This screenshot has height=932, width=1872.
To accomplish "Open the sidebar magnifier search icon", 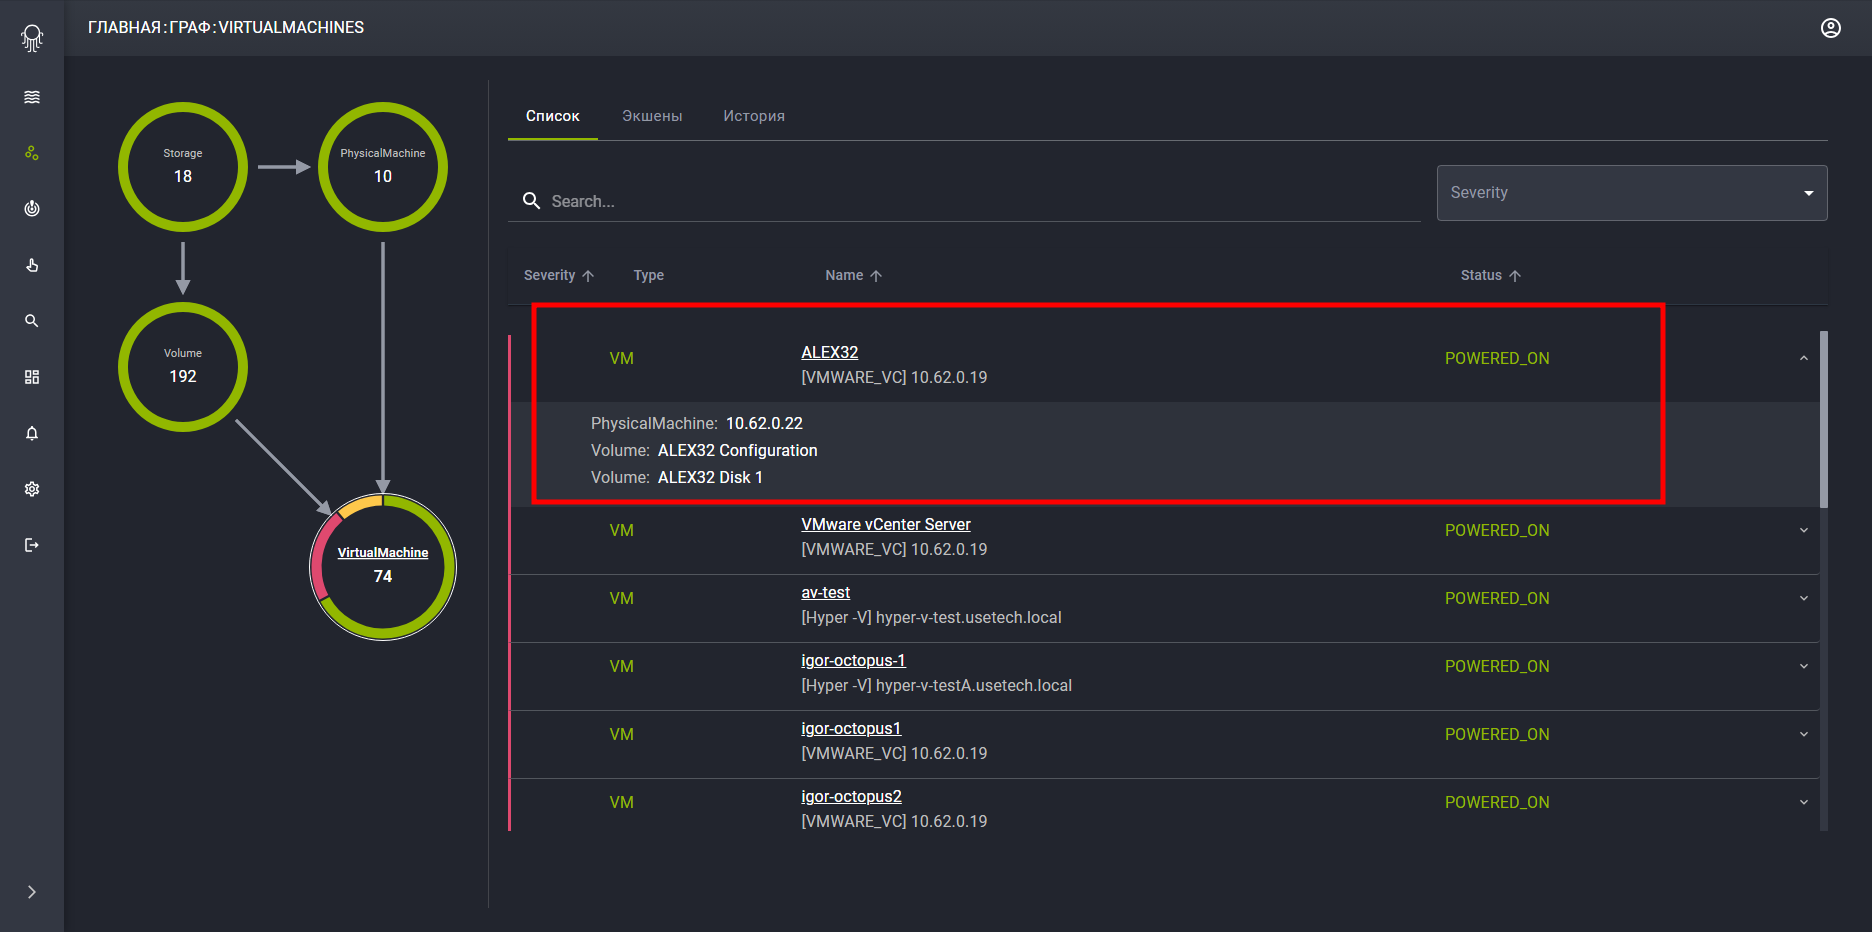I will [x=32, y=321].
